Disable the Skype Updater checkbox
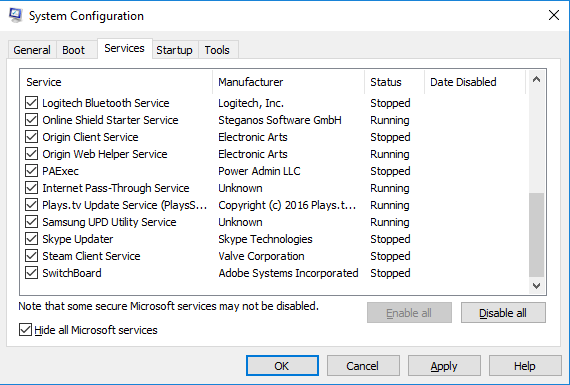 pyautogui.click(x=32, y=239)
